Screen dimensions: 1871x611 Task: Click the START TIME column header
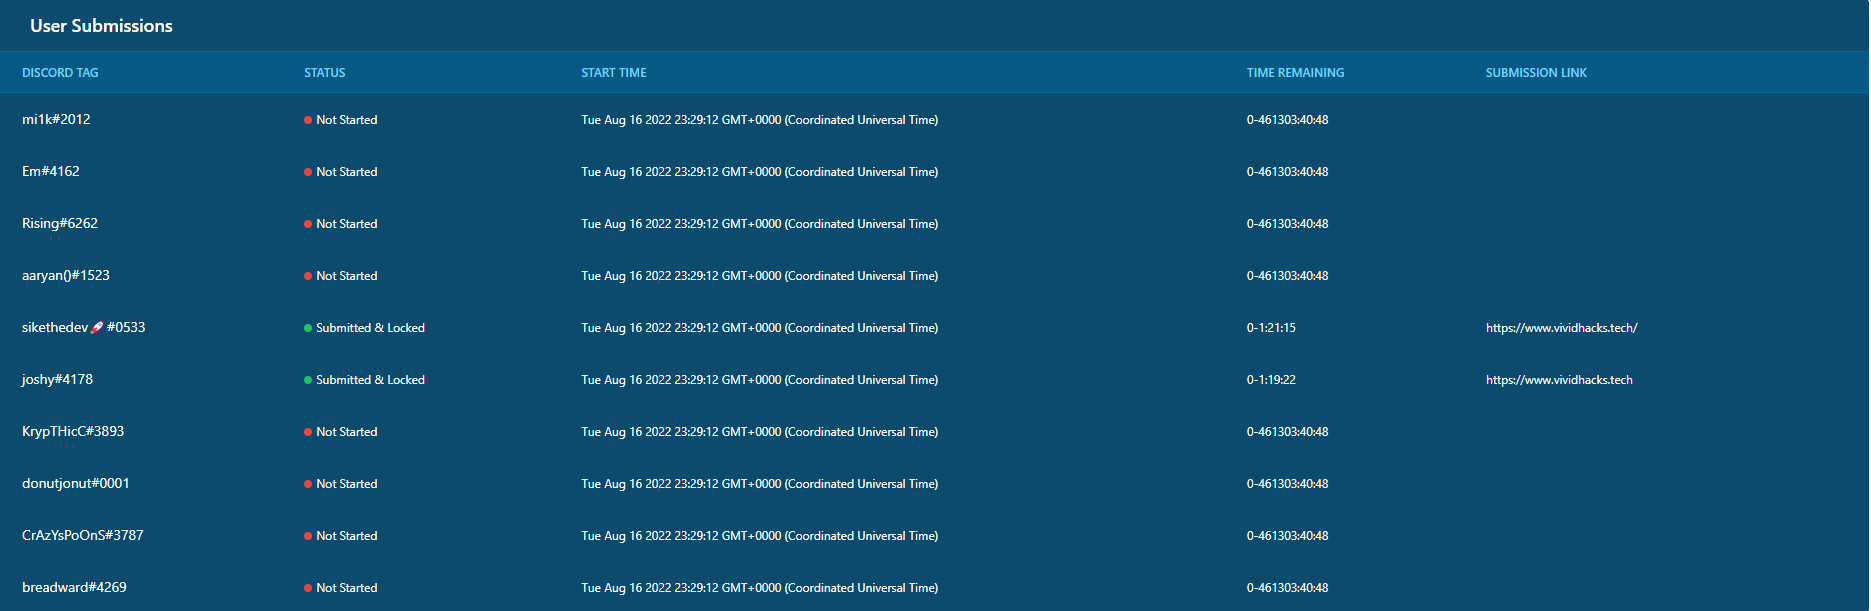point(614,73)
